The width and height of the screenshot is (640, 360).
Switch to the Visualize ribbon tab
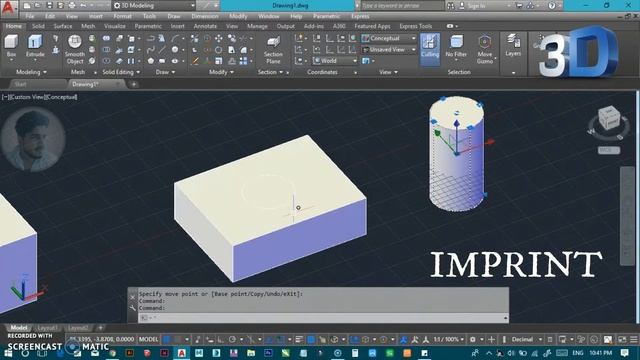(115, 26)
